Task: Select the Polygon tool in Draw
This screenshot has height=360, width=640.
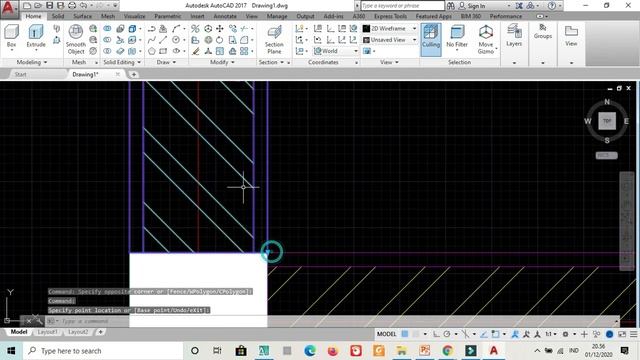Action: tap(151, 51)
